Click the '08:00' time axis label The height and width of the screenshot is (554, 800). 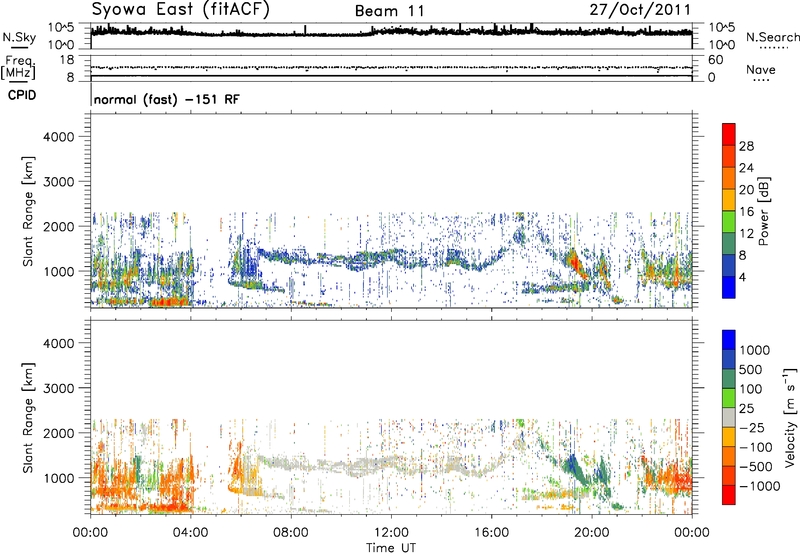pos(291,533)
